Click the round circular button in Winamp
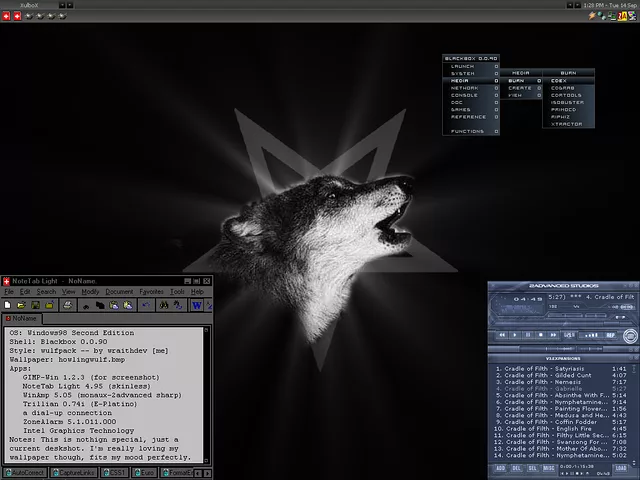This screenshot has width=640, height=480. click(x=630, y=336)
